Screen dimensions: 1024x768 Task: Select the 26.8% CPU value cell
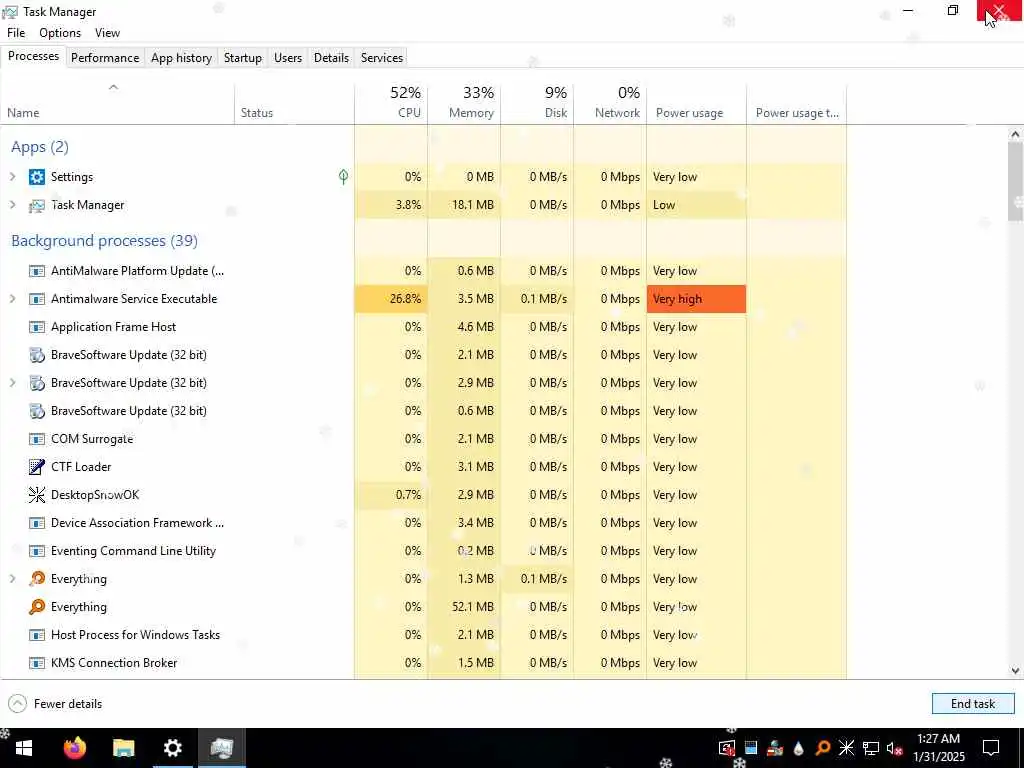(x=391, y=299)
